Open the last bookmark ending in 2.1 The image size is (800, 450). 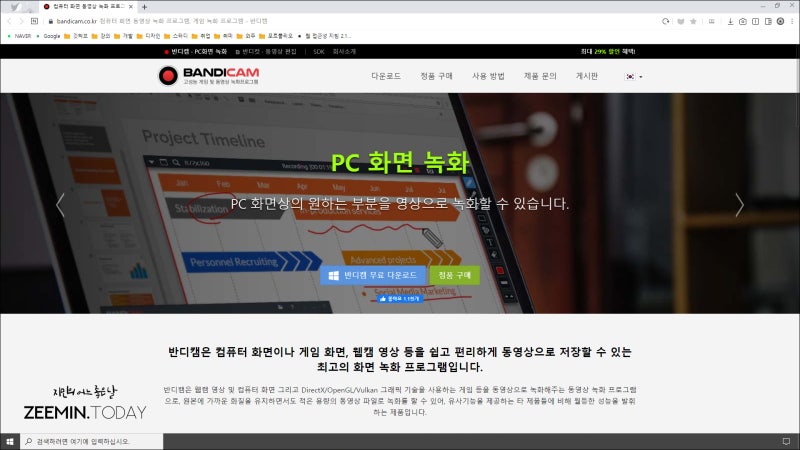(324, 36)
